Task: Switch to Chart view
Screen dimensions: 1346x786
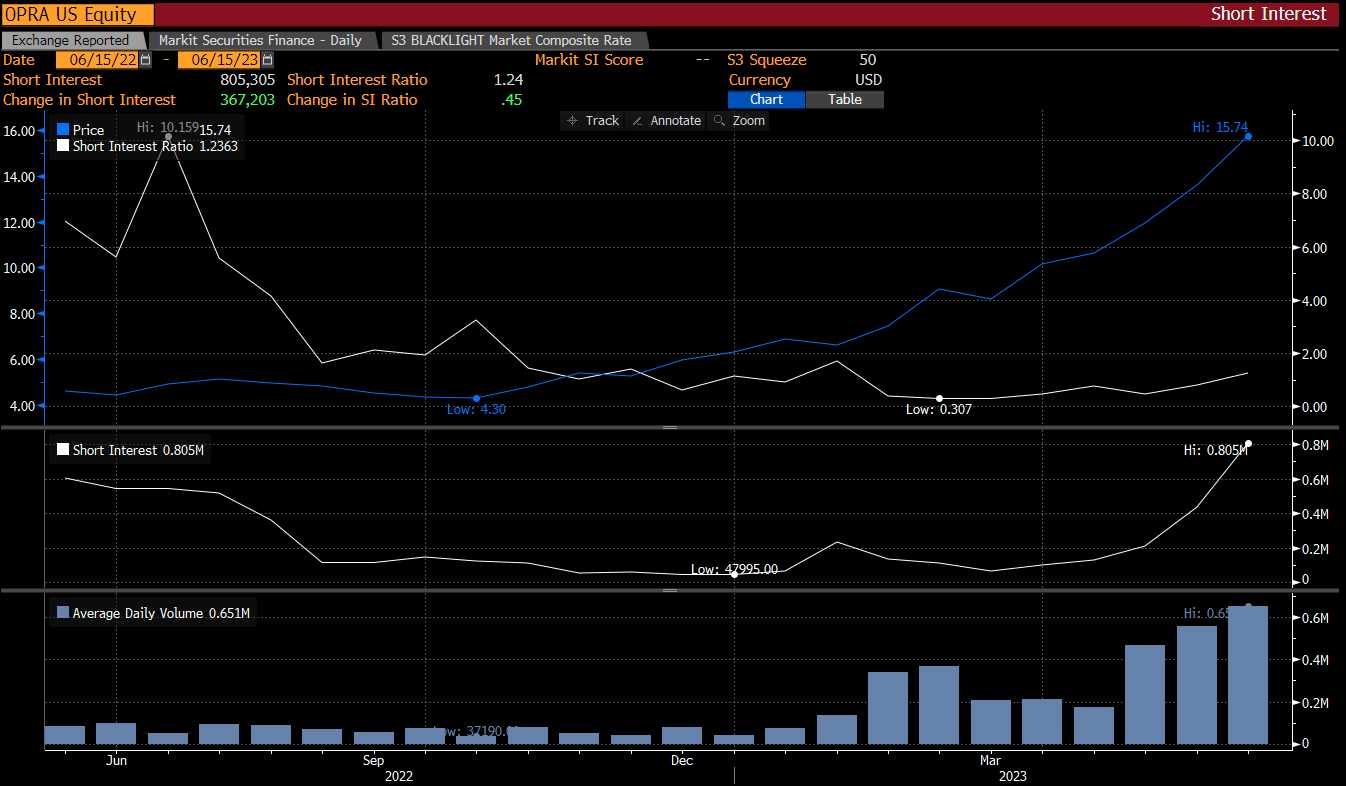Action: point(766,100)
